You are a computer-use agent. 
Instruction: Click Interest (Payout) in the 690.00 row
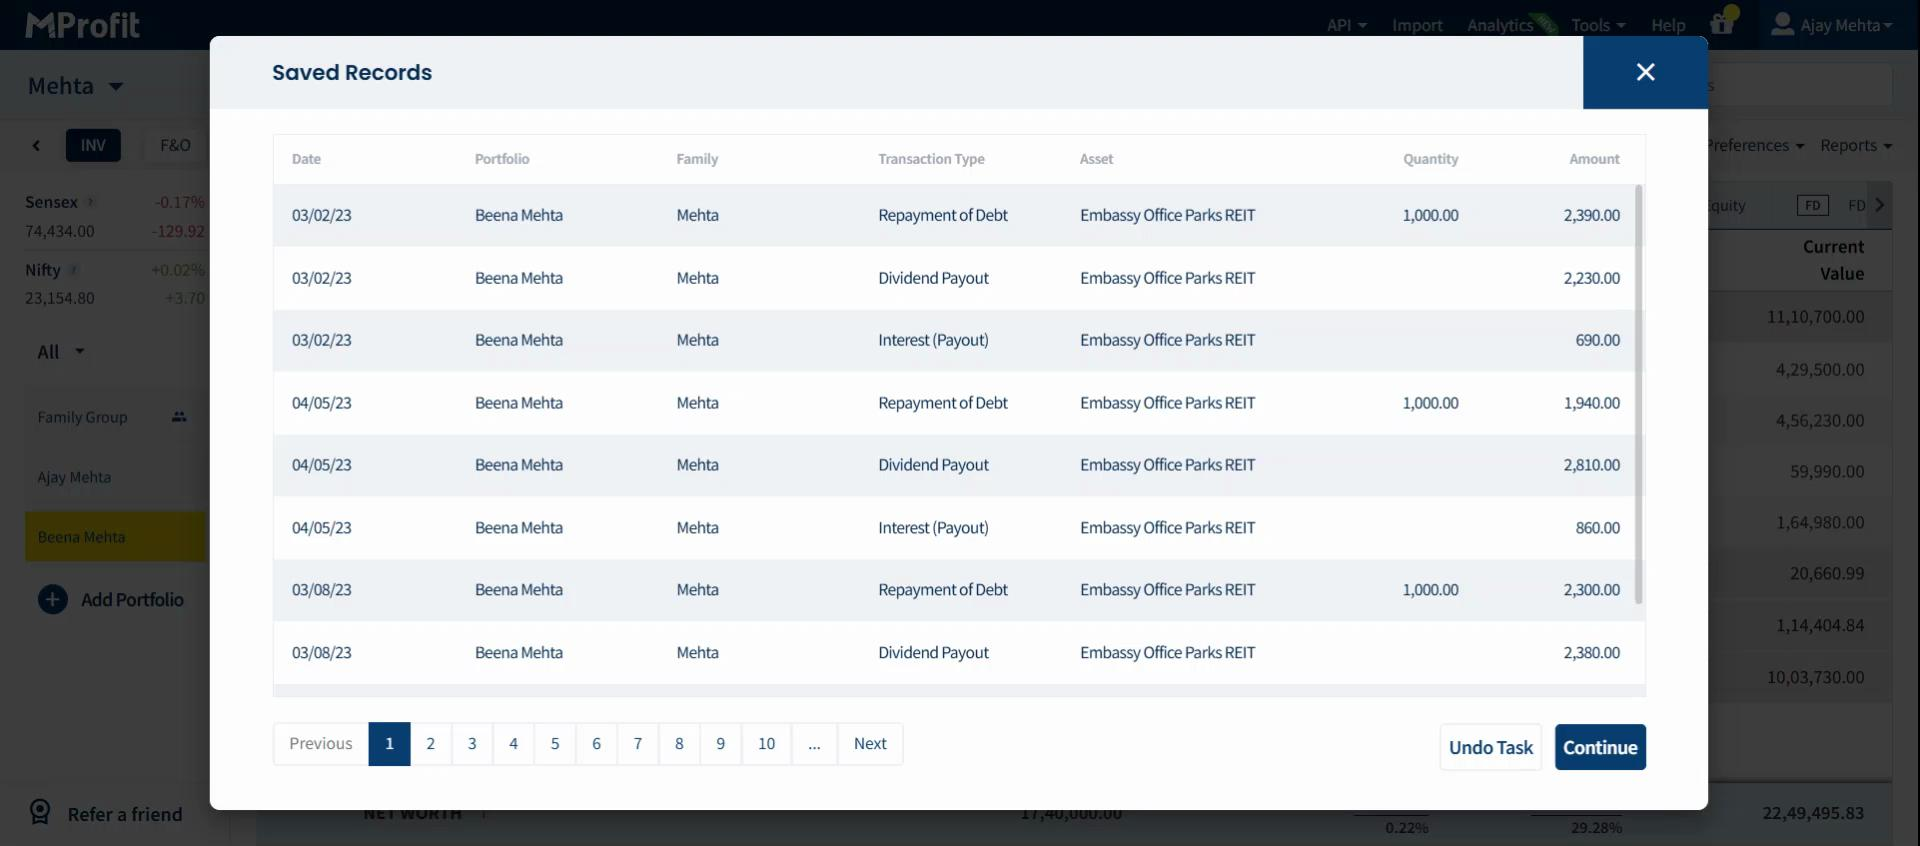(933, 340)
